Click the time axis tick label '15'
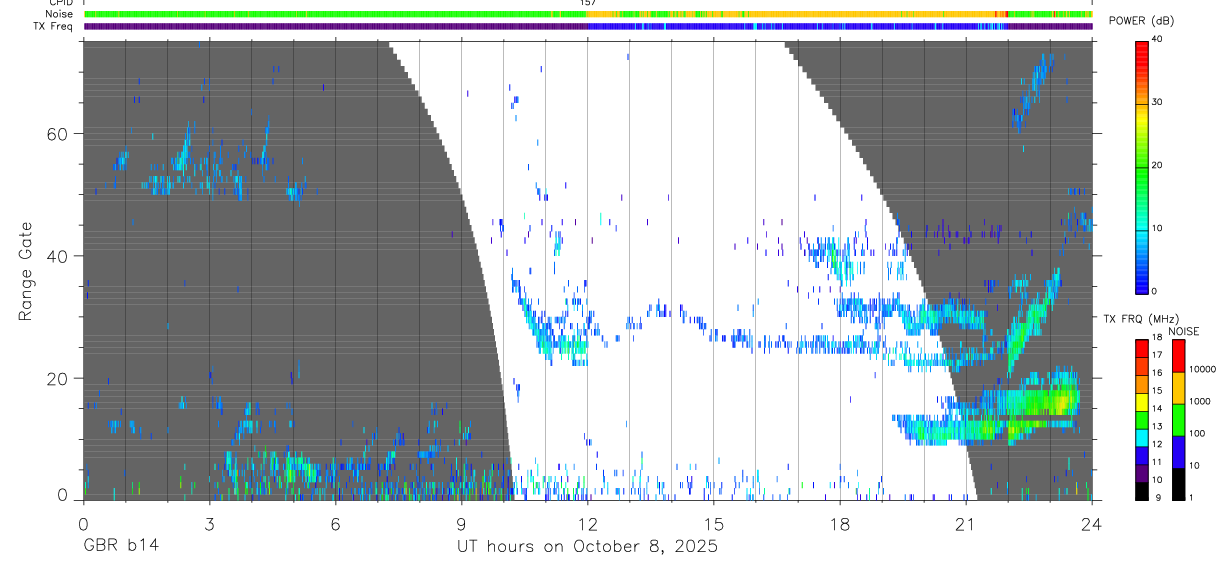This screenshot has width=1228, height=567. pyautogui.click(x=713, y=523)
